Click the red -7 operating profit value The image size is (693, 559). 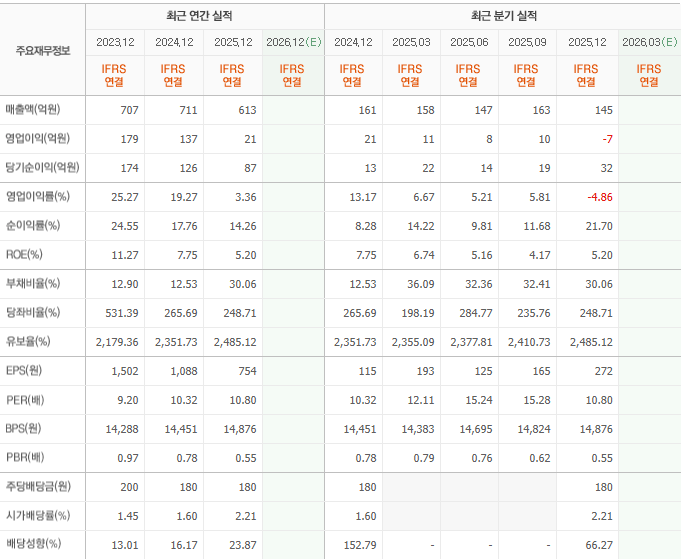coord(608,139)
